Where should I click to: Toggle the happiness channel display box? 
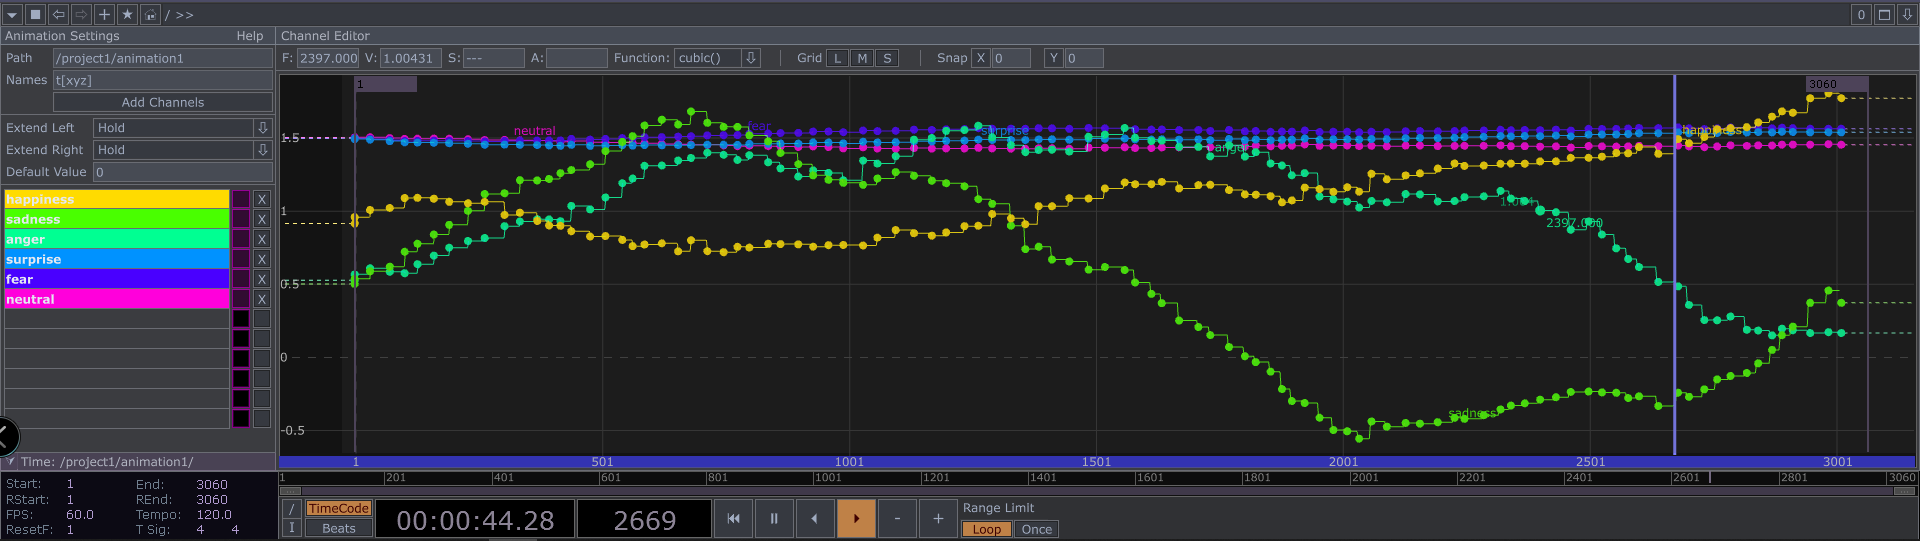point(241,199)
